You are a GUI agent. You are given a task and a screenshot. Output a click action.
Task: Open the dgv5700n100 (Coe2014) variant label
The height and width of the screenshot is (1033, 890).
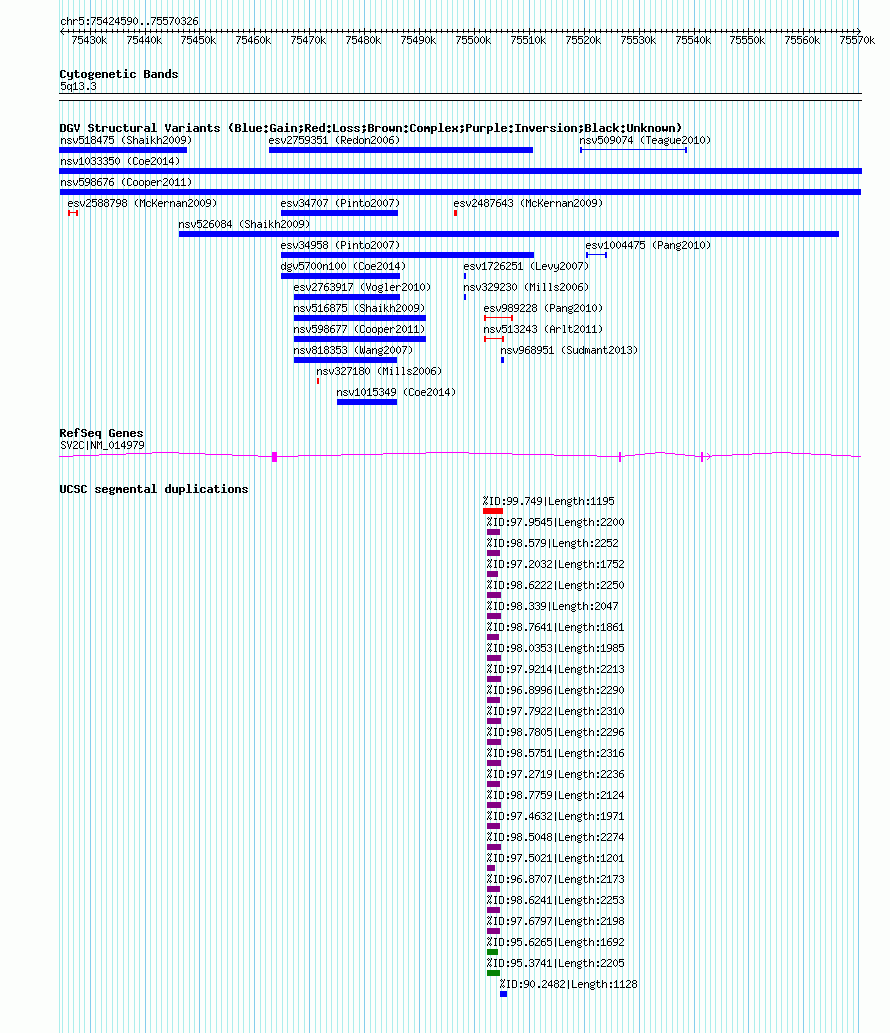coord(343,267)
